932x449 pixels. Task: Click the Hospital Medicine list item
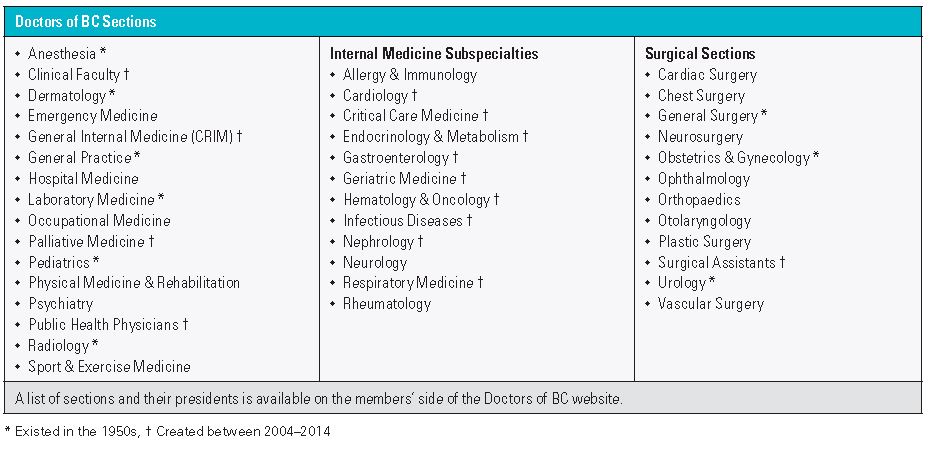click(83, 179)
